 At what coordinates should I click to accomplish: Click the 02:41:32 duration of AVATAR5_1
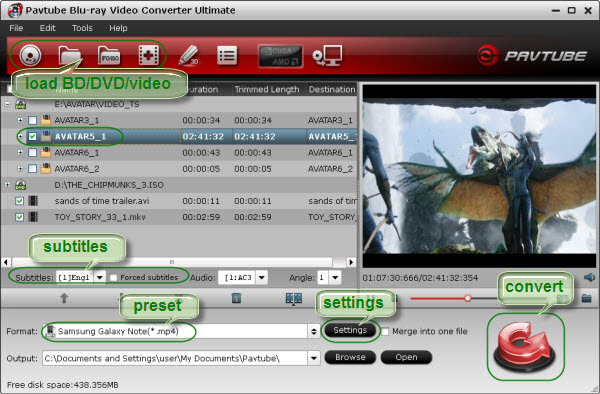(203, 137)
